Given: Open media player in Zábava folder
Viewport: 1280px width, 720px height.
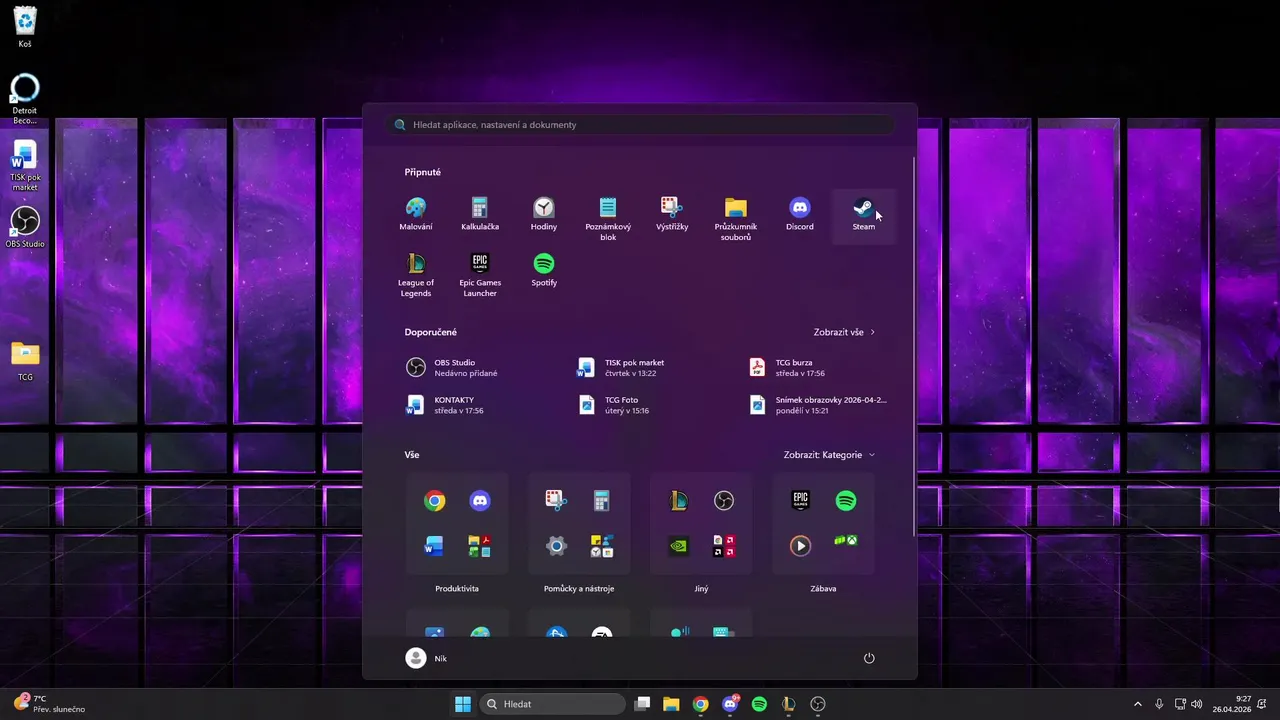Looking at the screenshot, I should click(x=800, y=546).
